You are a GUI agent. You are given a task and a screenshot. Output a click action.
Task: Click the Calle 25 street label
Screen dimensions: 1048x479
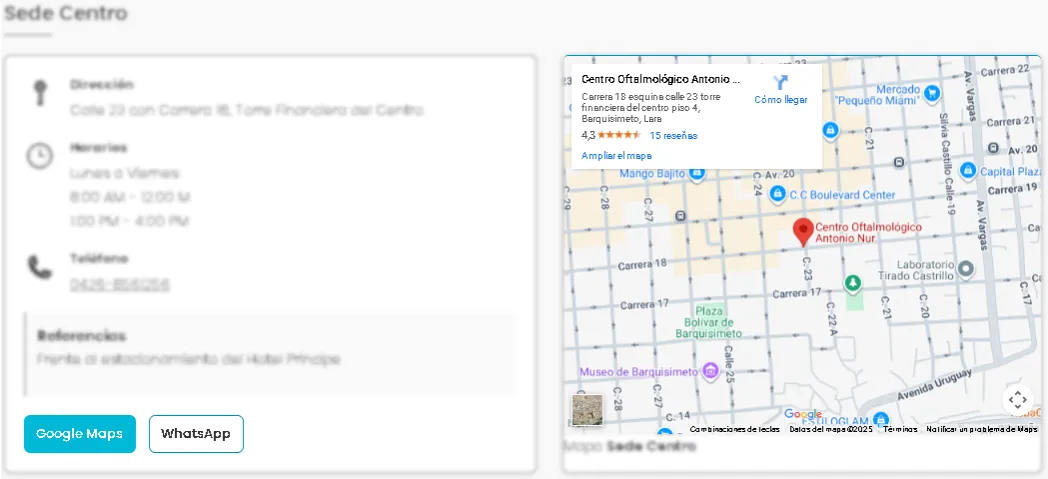(729, 365)
